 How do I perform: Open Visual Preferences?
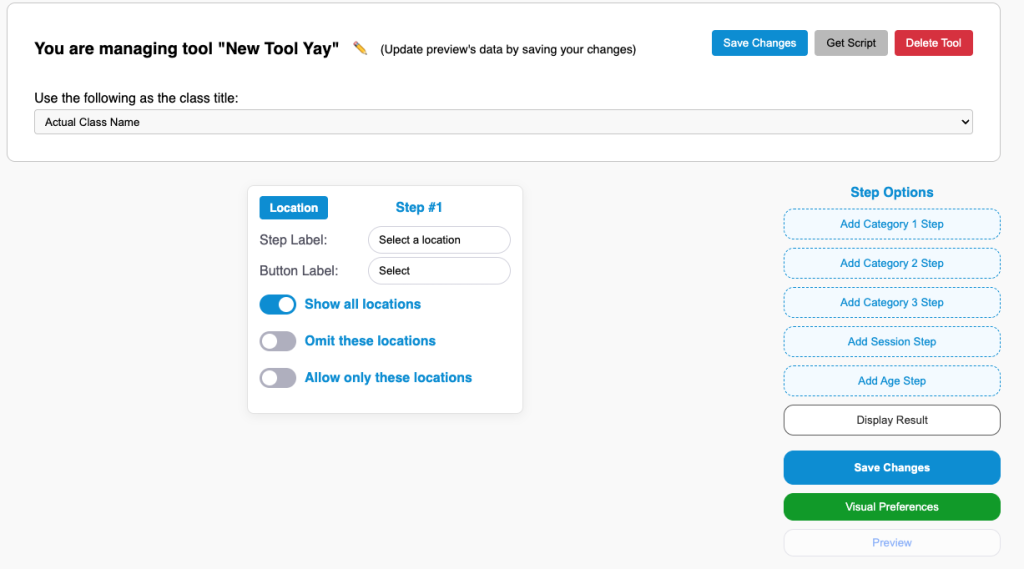[891, 507]
